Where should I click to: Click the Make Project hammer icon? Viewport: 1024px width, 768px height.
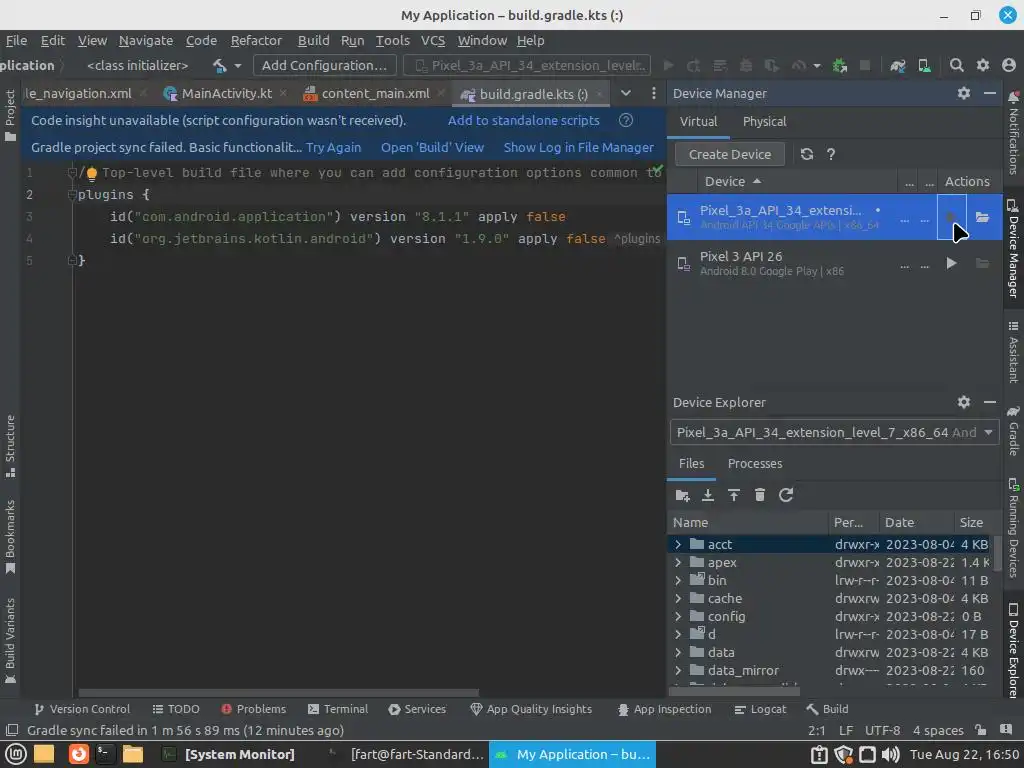point(219,65)
